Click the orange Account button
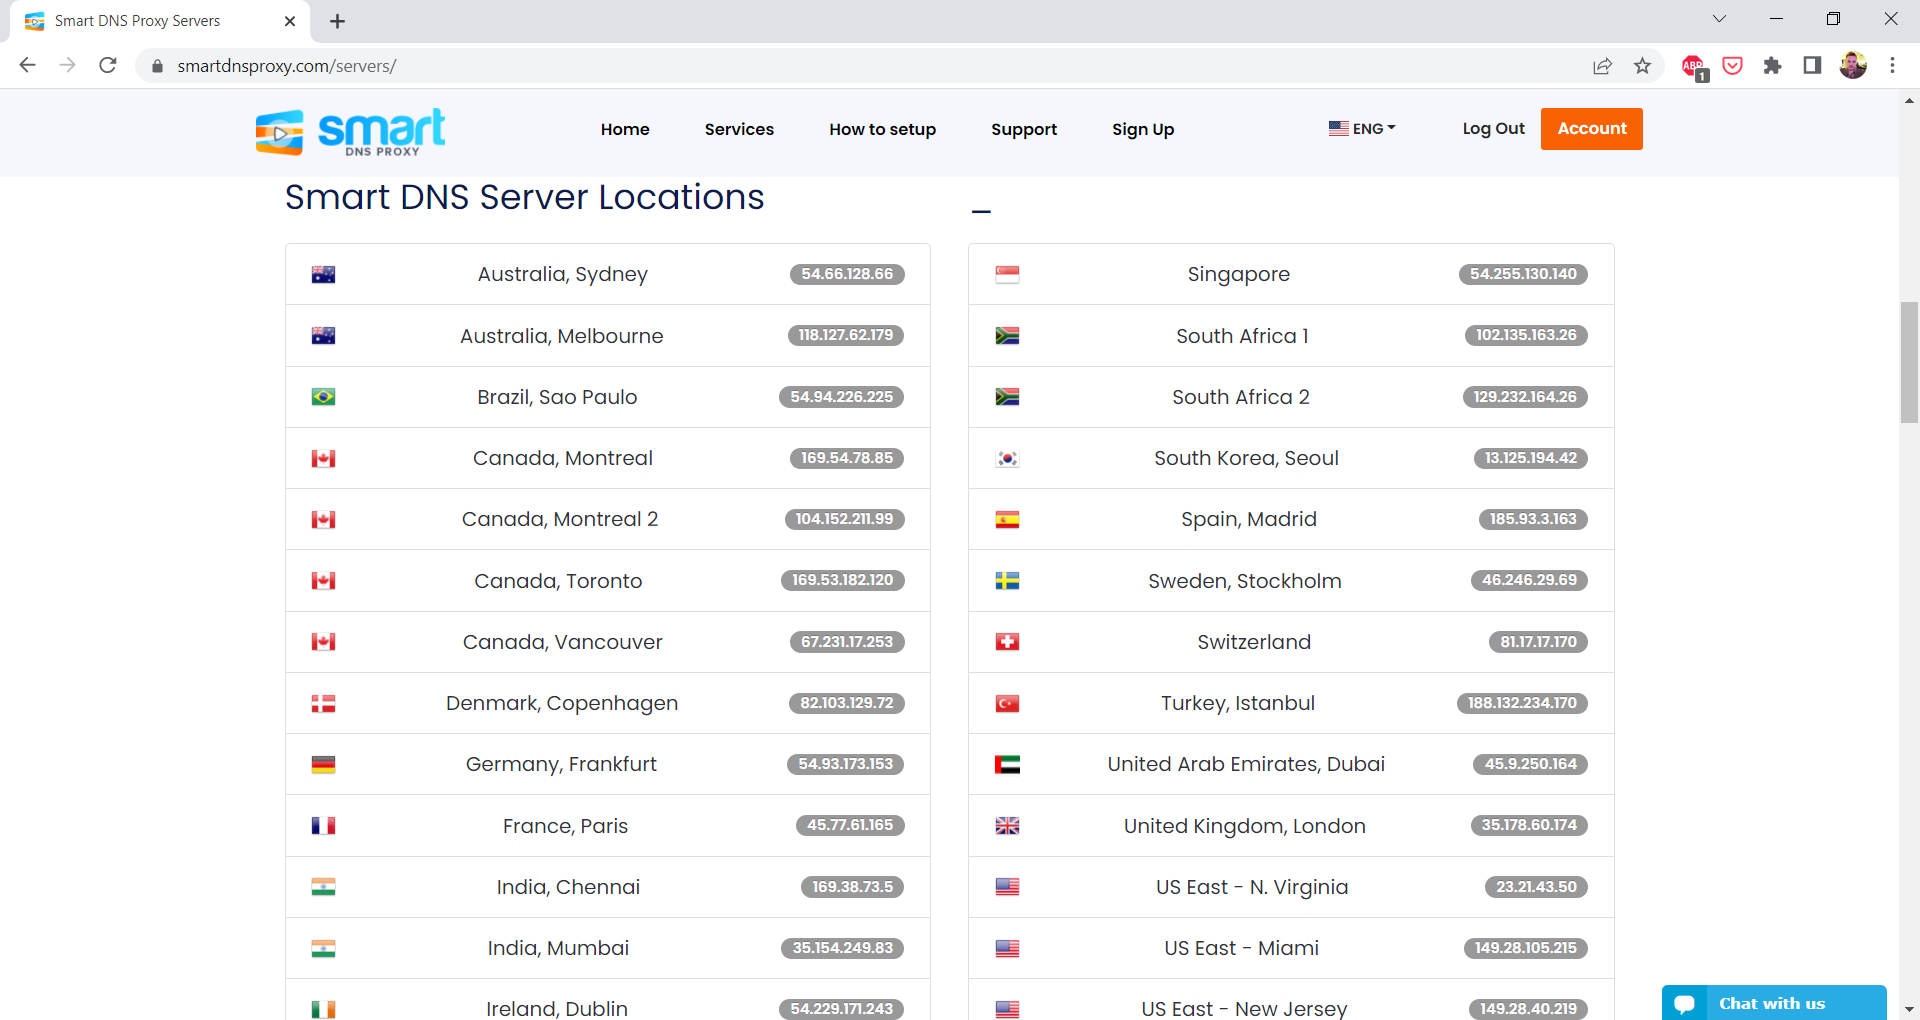 [1591, 129]
